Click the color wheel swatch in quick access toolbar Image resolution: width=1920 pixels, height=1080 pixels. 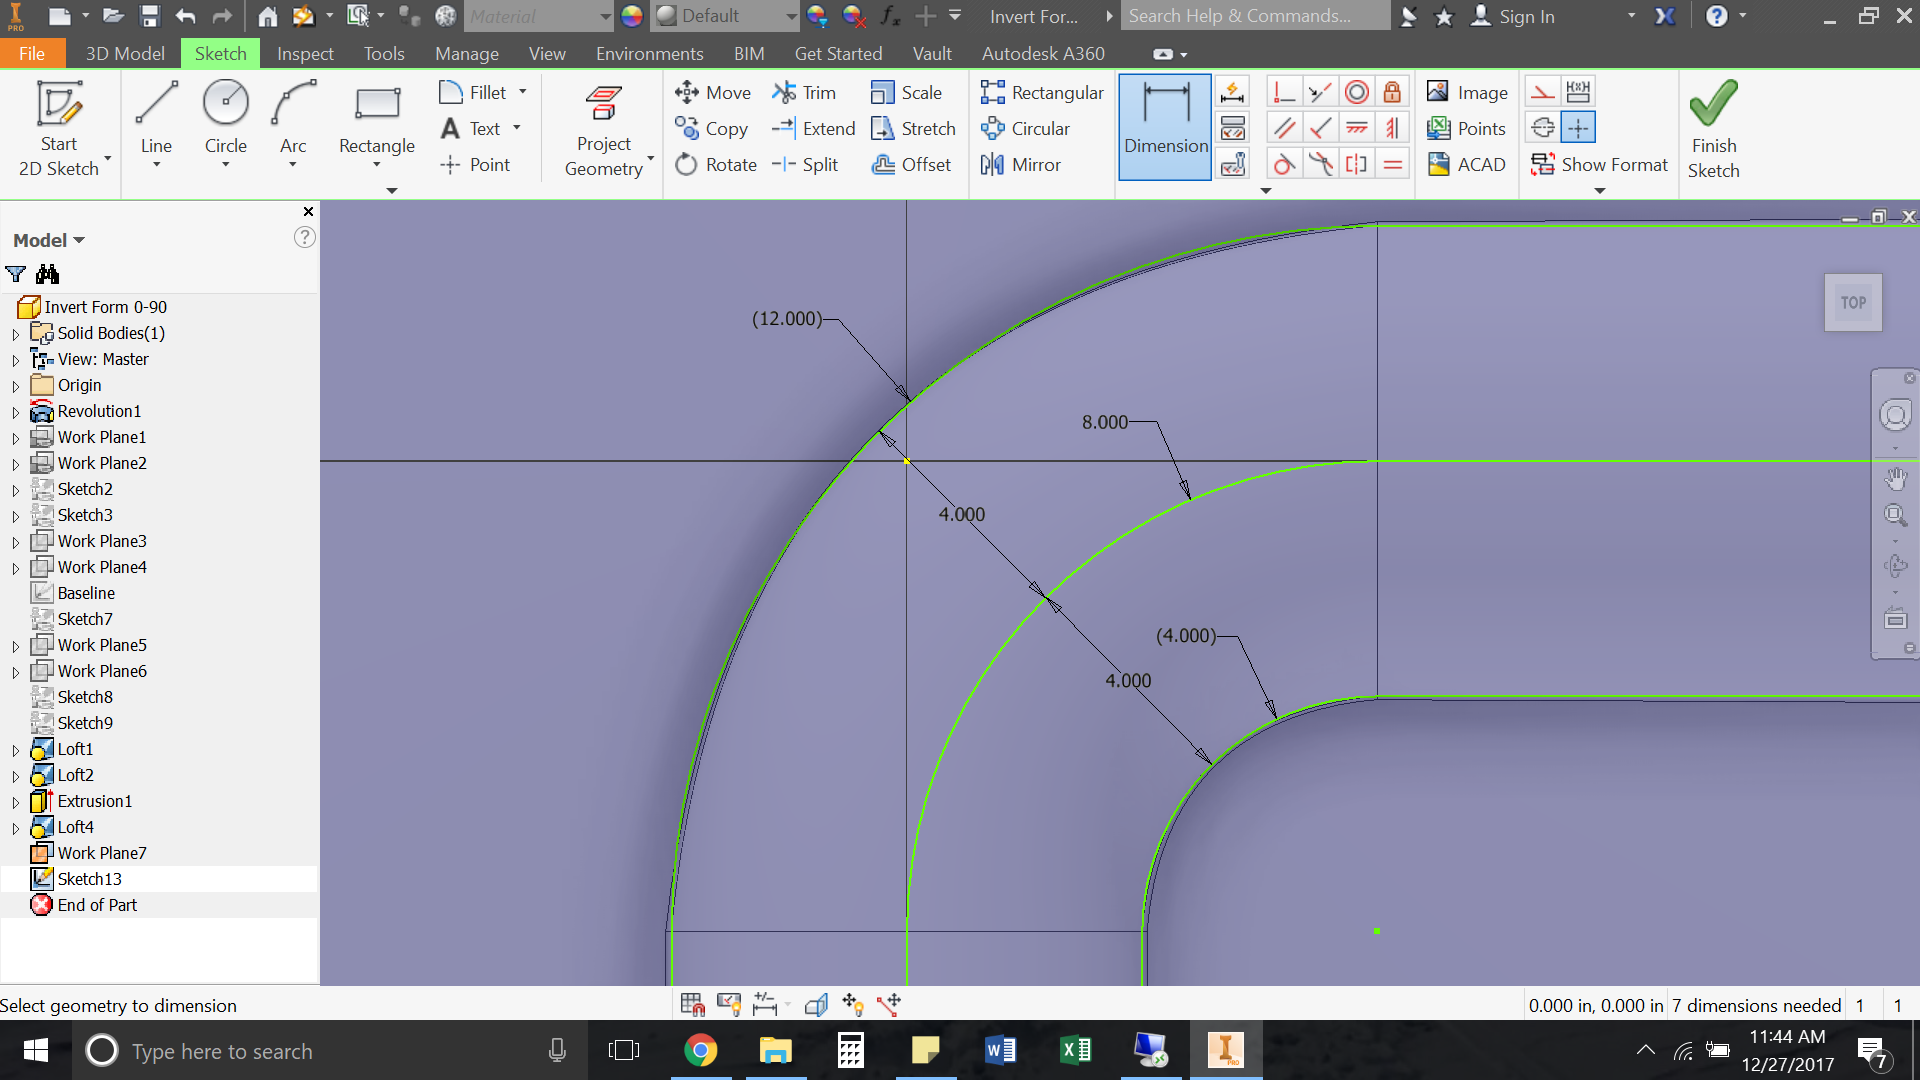point(632,16)
